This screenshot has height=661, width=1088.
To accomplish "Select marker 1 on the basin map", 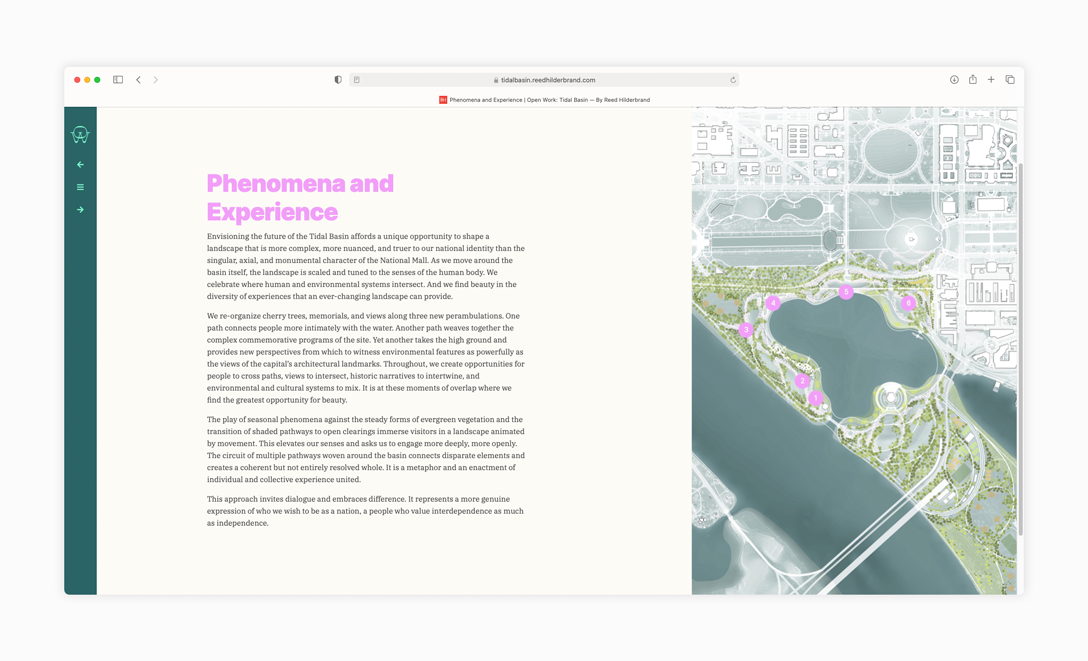I will (815, 398).
